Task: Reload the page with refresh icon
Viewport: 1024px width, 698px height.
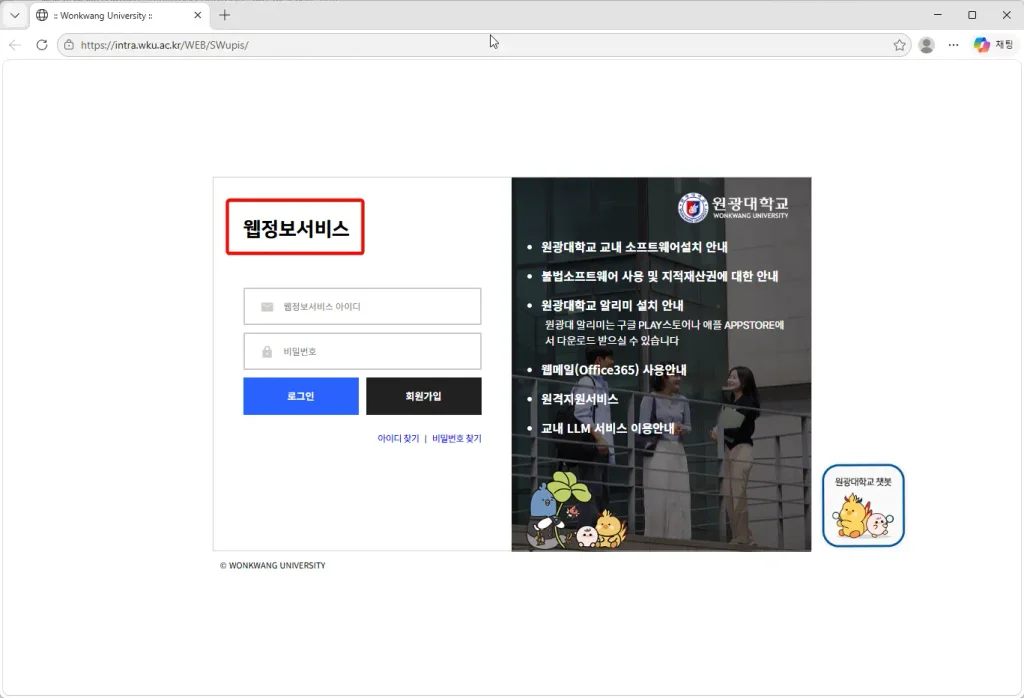Action: [42, 45]
